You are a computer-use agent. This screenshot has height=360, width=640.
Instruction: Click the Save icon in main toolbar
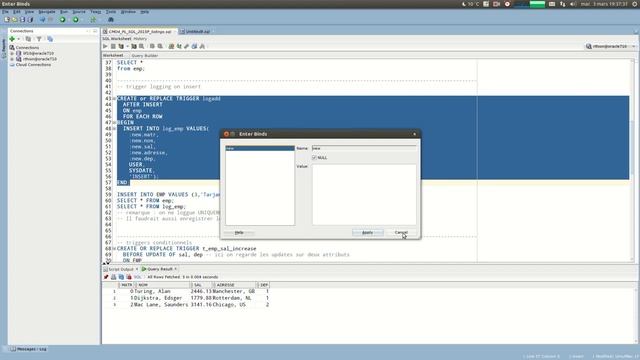click(x=22, y=20)
